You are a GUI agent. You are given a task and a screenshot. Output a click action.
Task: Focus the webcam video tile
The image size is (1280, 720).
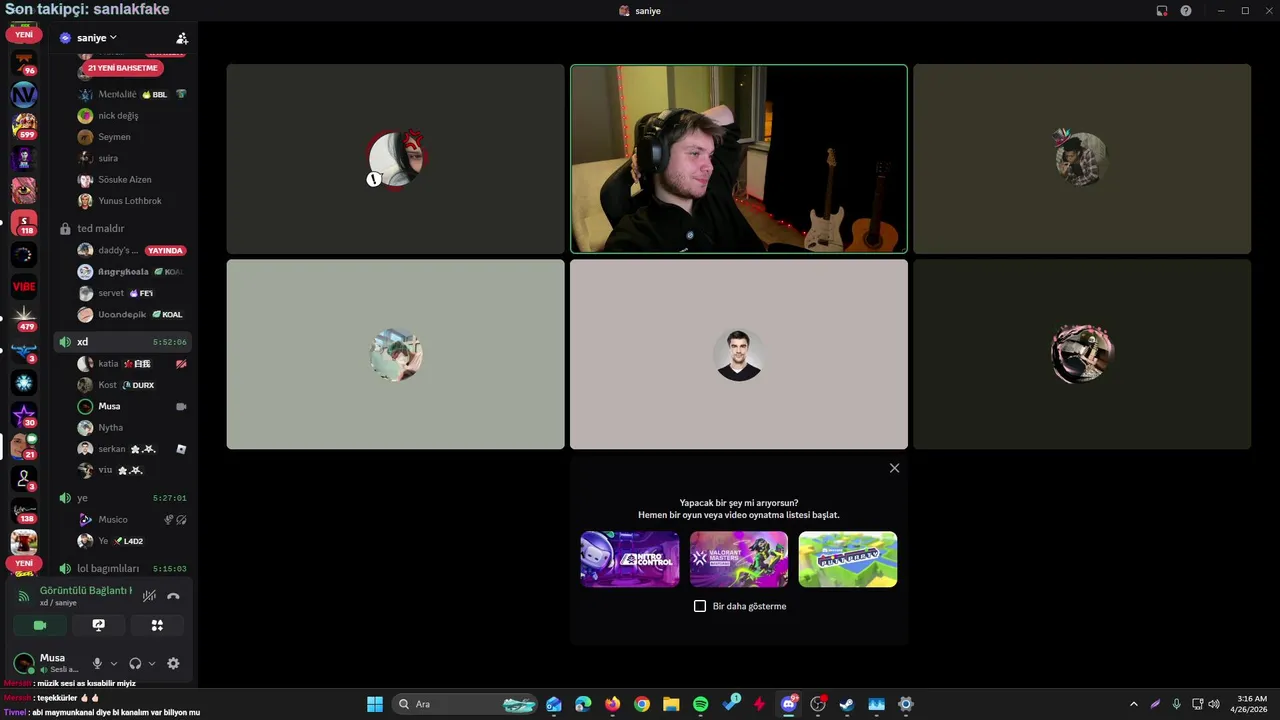point(739,159)
